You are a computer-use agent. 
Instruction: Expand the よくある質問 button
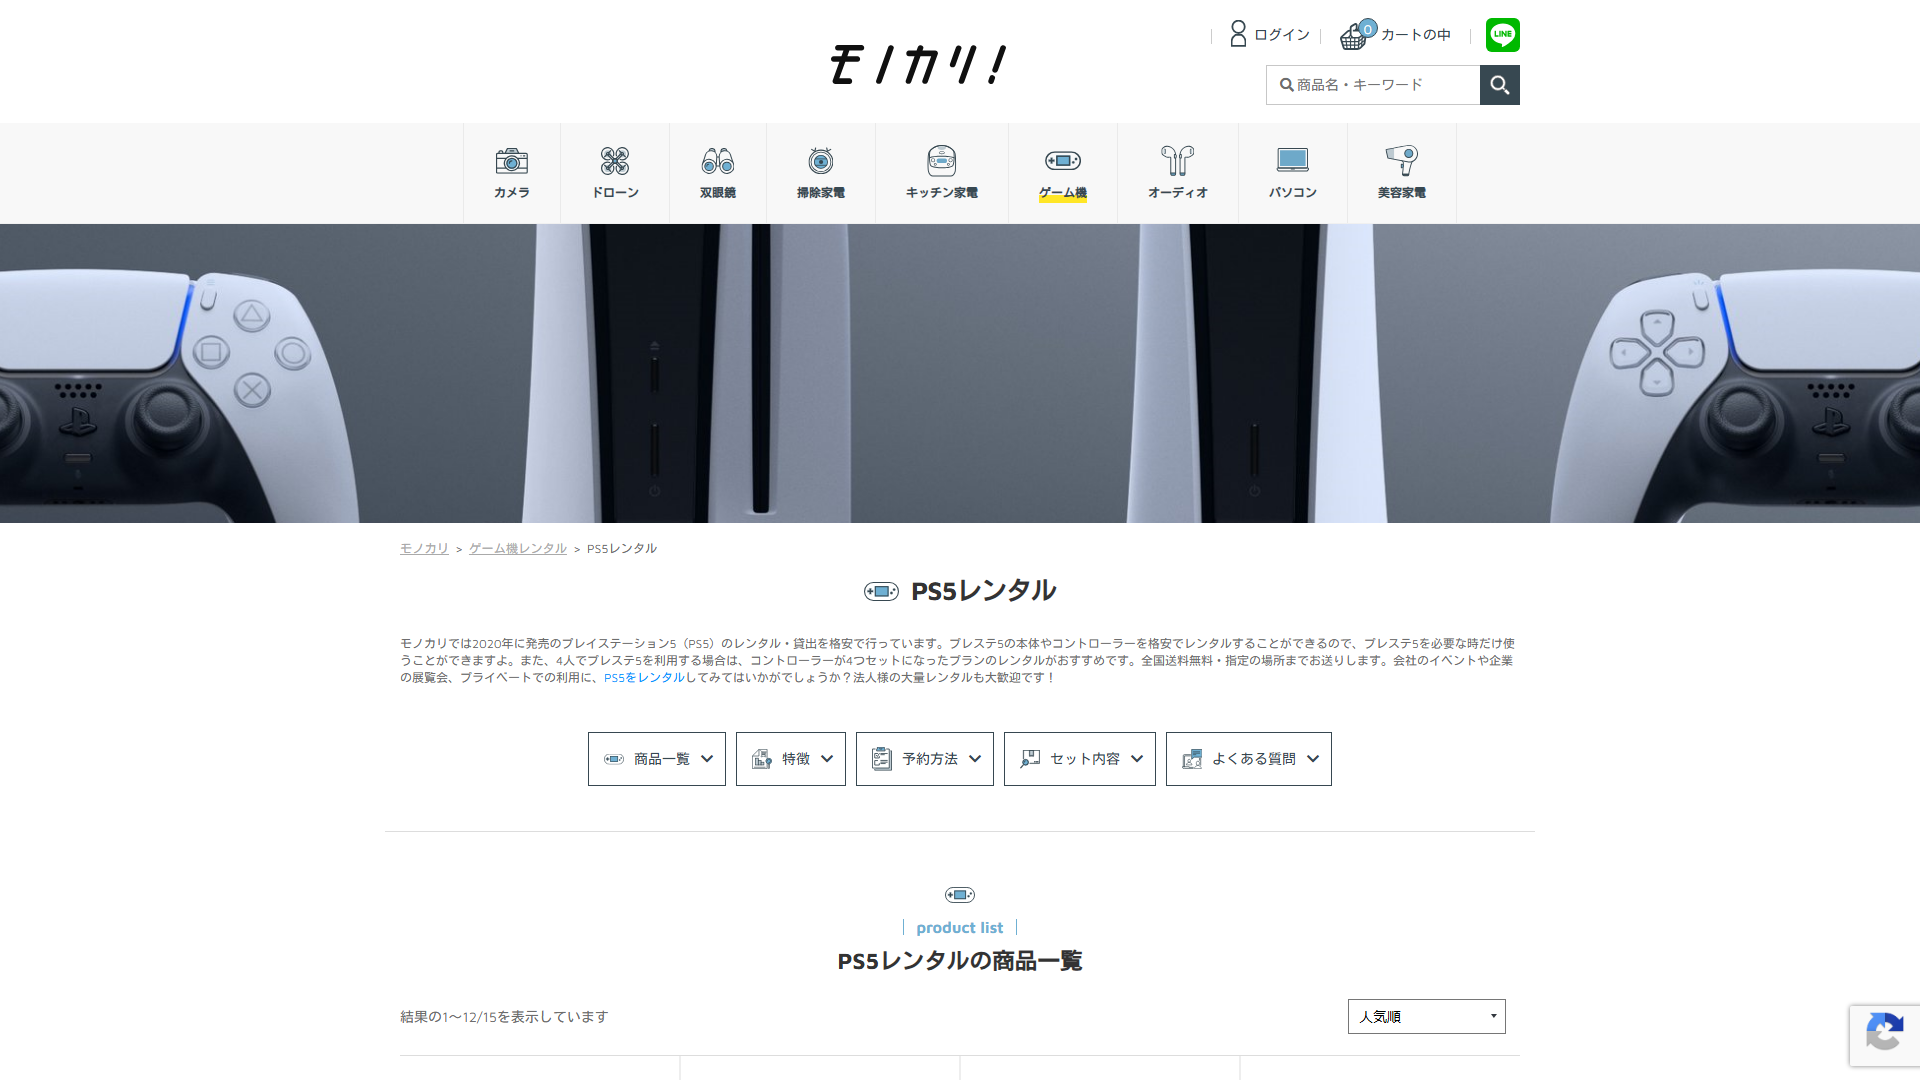click(x=1248, y=759)
